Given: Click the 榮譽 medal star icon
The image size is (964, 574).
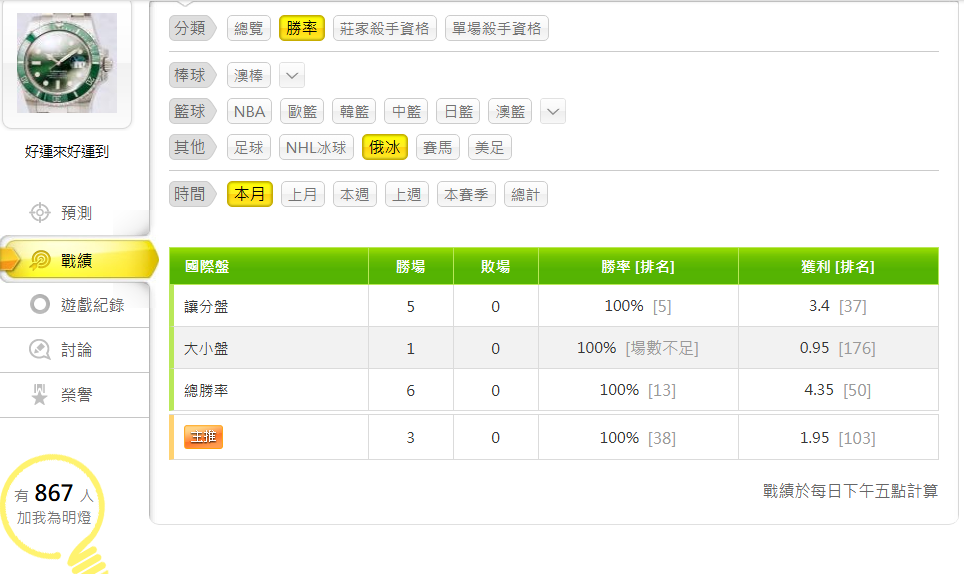Looking at the screenshot, I should [39, 395].
